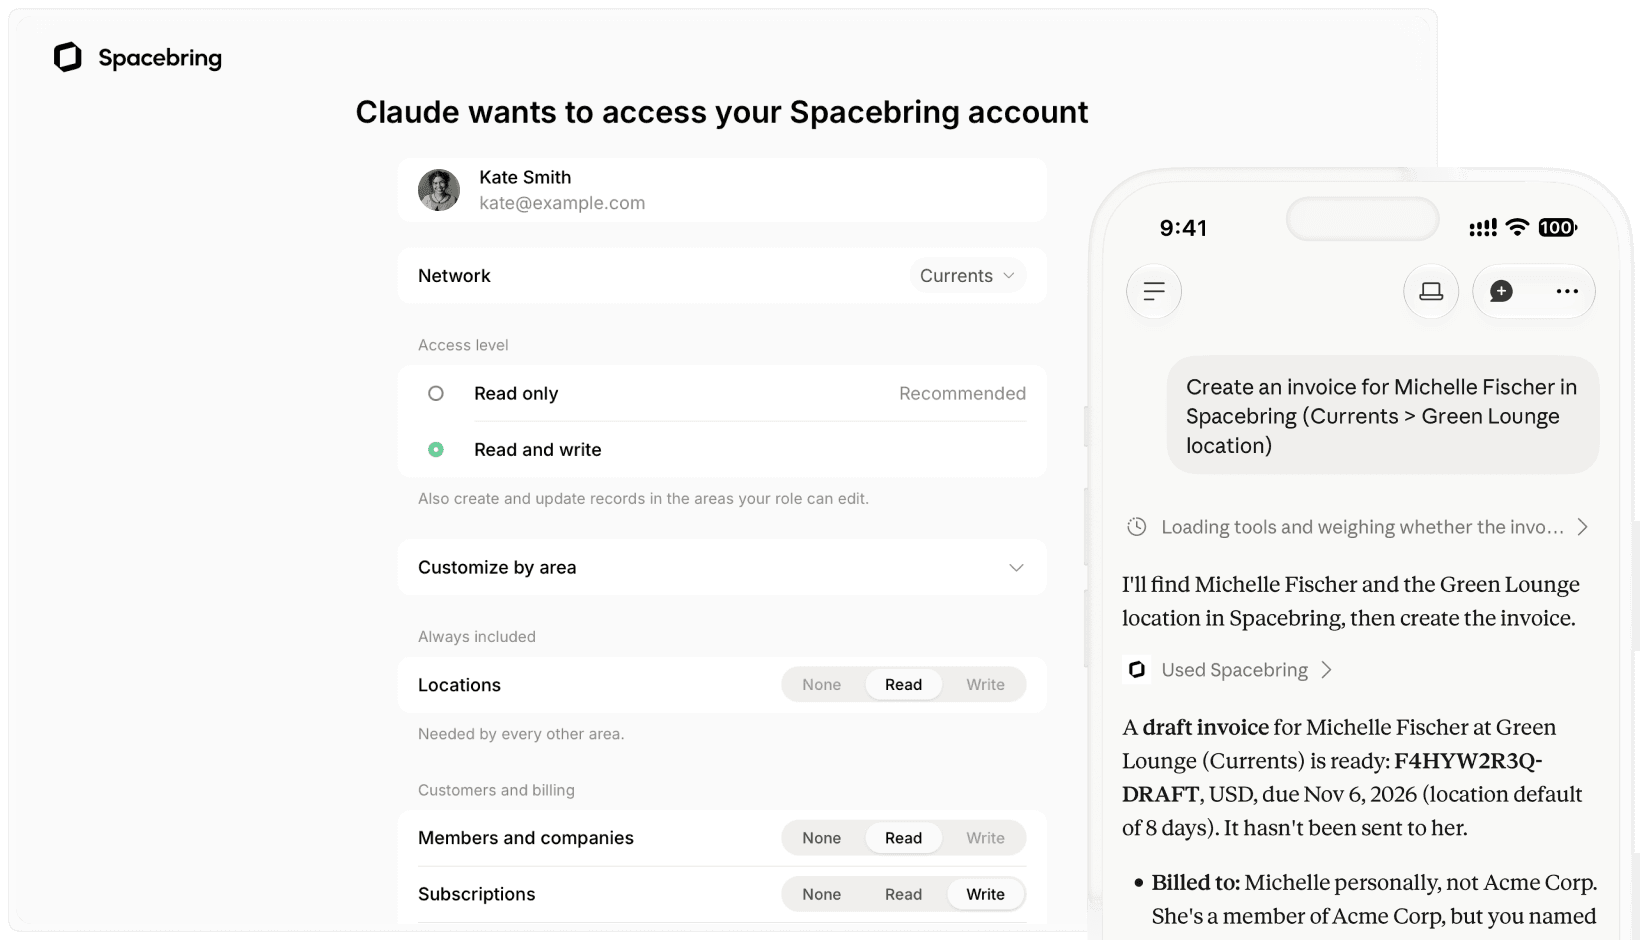Click the clock icon beside Loading tools

pyautogui.click(x=1137, y=527)
